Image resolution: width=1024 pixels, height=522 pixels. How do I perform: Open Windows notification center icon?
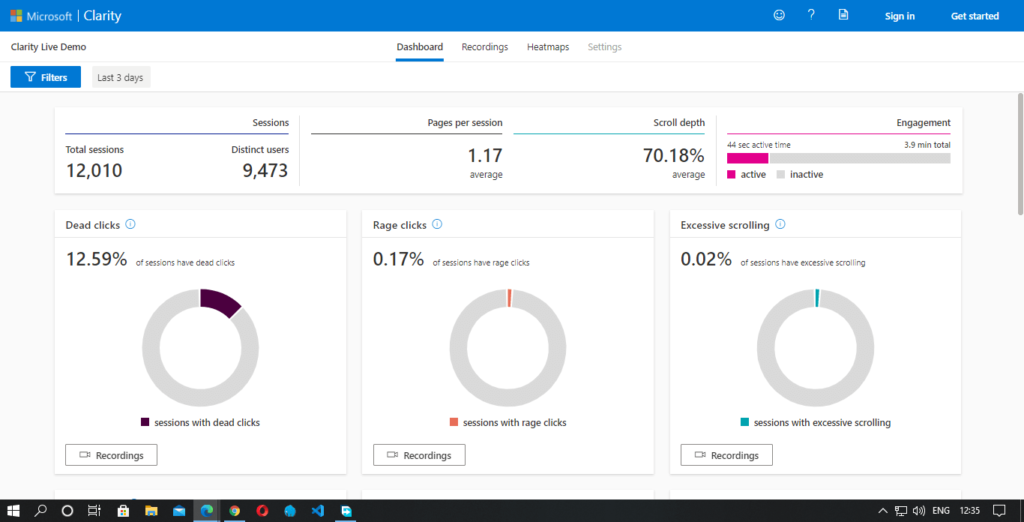[x=999, y=511]
